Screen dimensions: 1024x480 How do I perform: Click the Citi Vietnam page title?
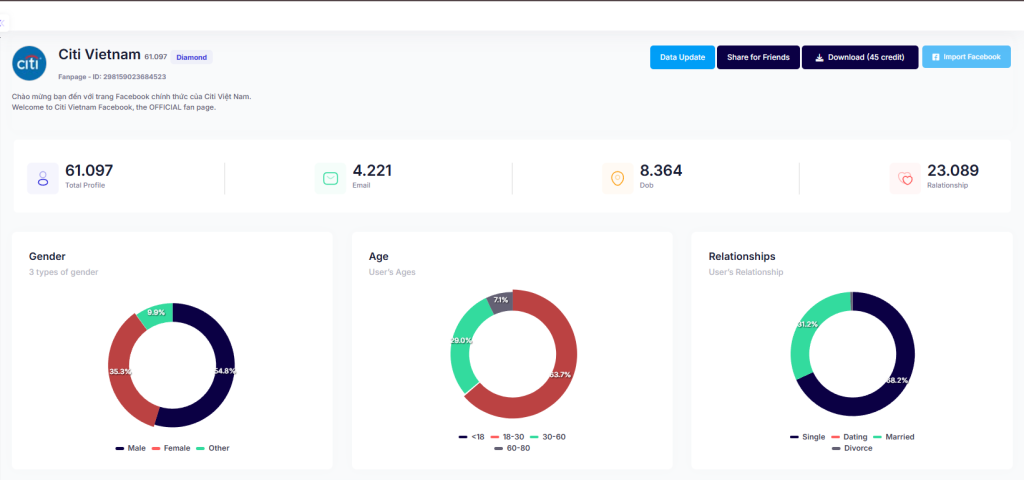click(99, 55)
